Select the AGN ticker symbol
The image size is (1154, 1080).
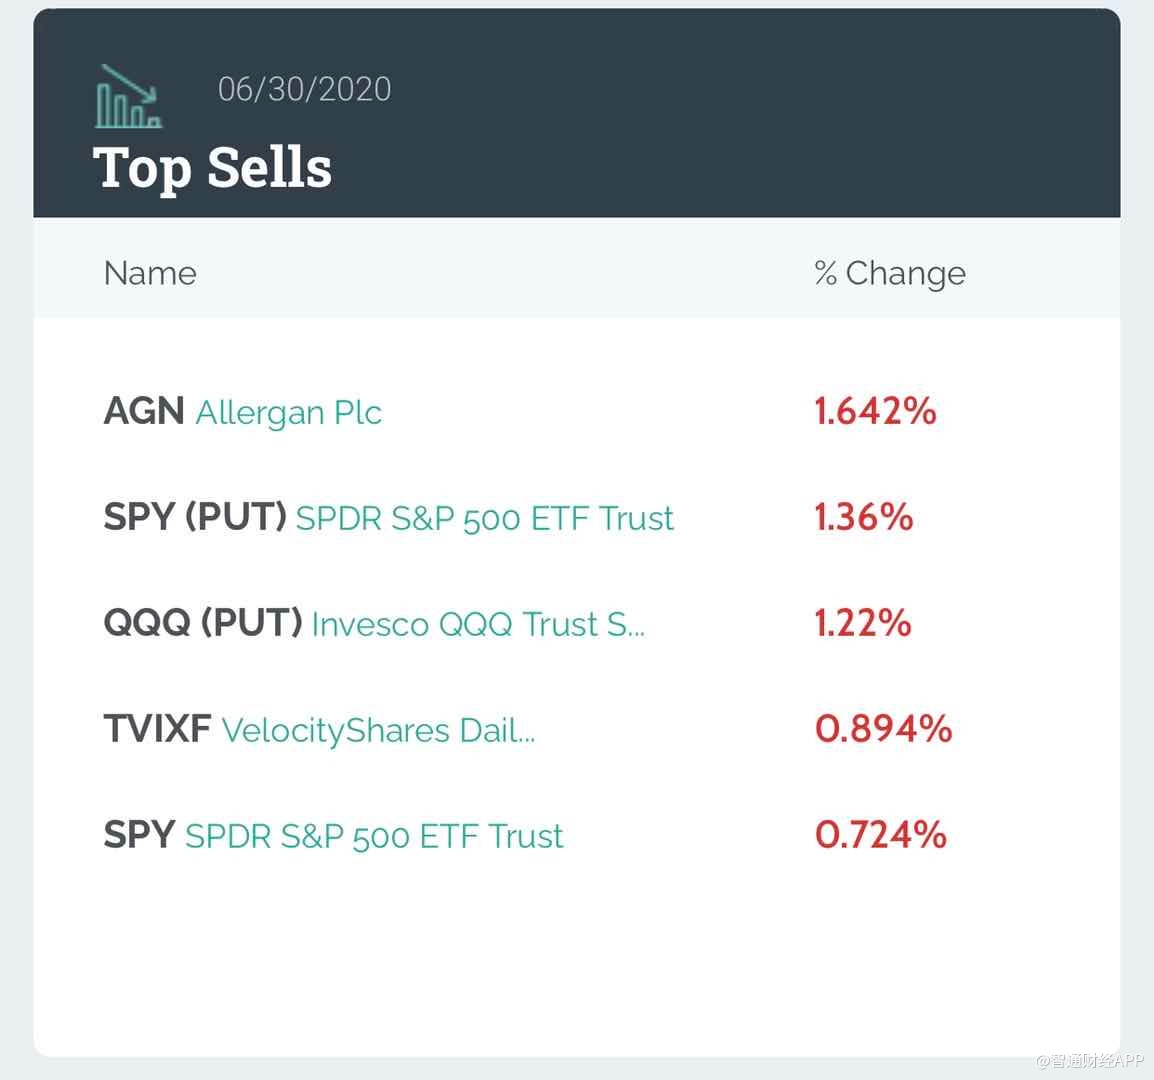pyautogui.click(x=144, y=411)
